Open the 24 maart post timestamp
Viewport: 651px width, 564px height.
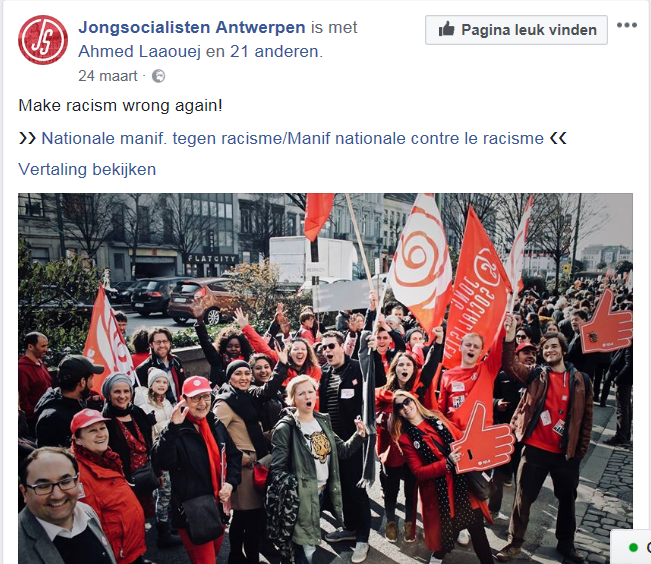tap(108, 76)
